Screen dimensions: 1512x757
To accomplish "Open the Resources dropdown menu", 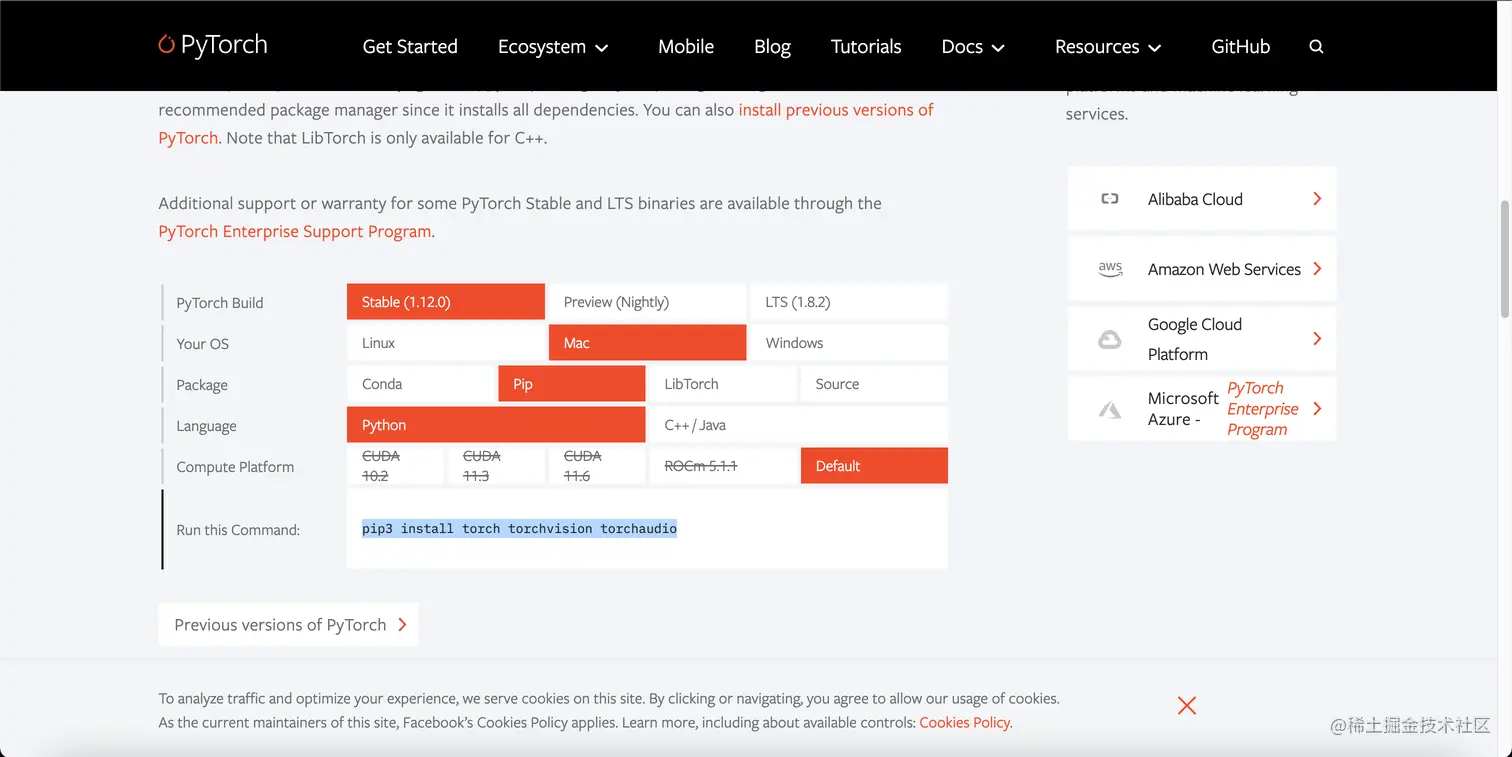I will point(1108,47).
